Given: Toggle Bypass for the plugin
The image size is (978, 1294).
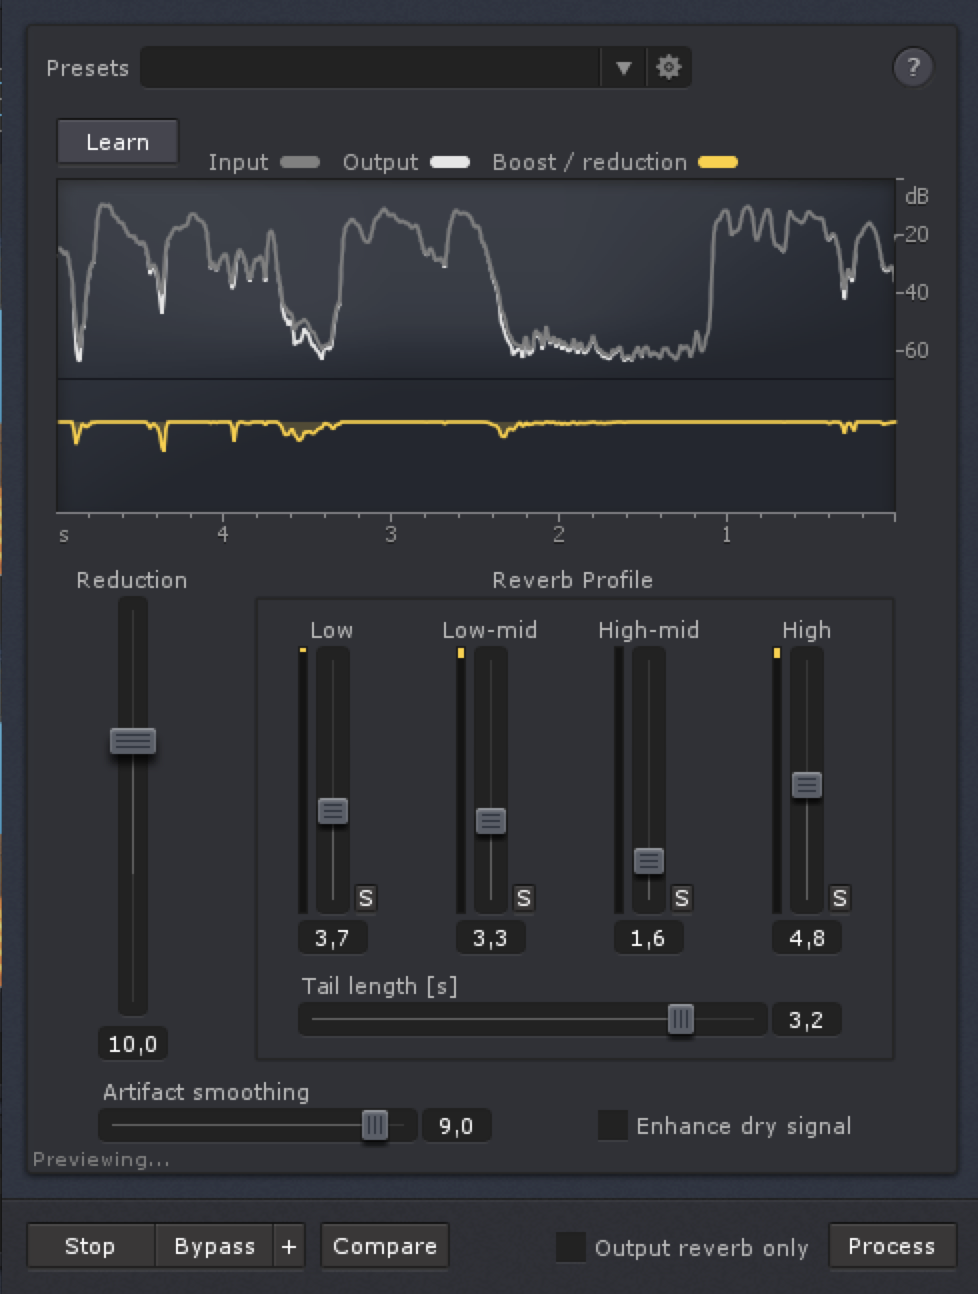Looking at the screenshot, I should 213,1246.
